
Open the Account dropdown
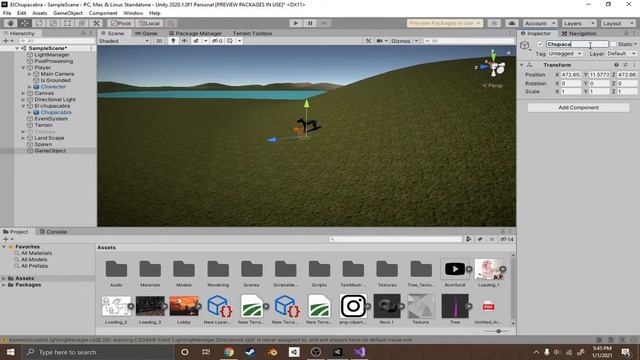tap(540, 23)
